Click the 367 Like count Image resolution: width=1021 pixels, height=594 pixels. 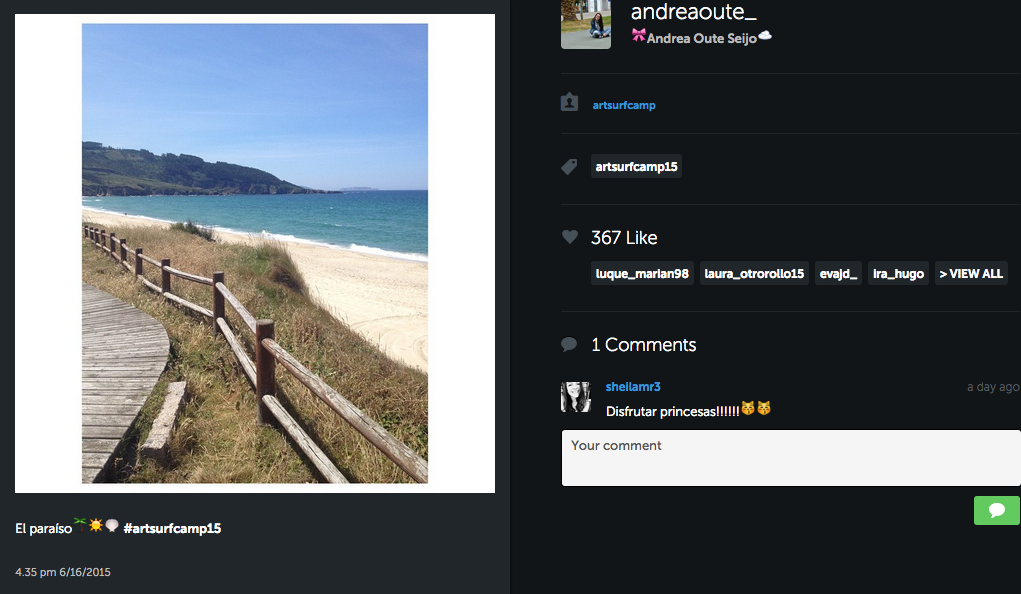(x=624, y=238)
